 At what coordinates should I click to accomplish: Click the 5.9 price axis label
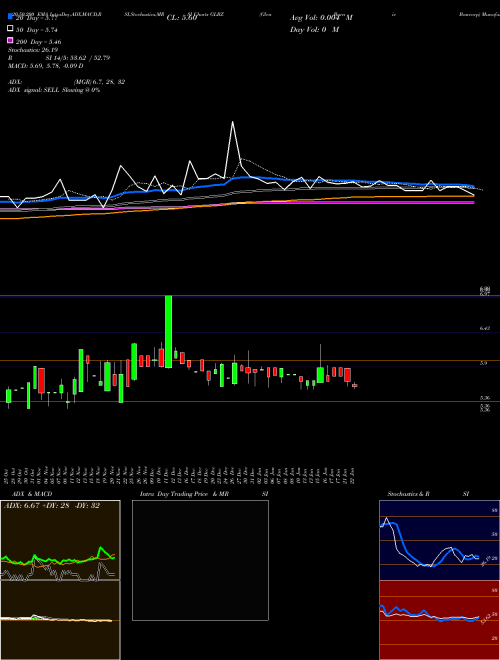(x=484, y=363)
